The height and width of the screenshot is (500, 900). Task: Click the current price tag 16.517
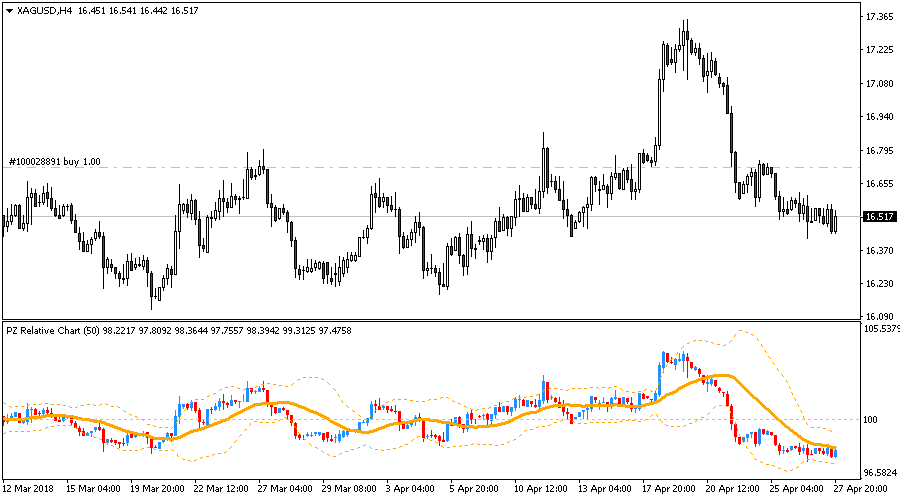(879, 216)
